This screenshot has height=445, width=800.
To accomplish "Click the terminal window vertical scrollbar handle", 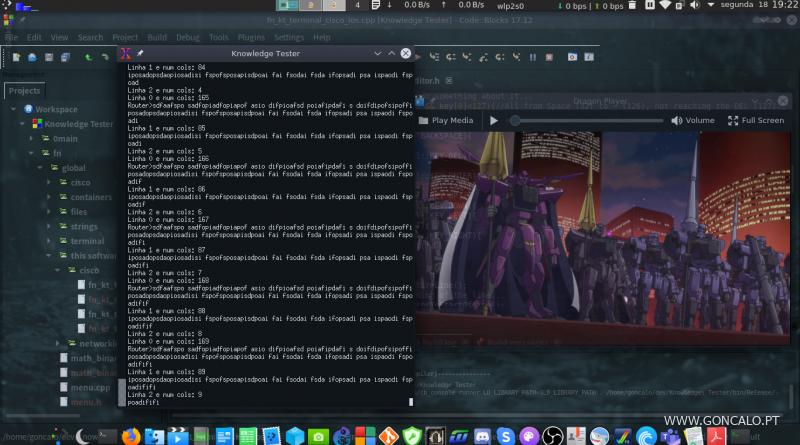I will [x=121, y=392].
